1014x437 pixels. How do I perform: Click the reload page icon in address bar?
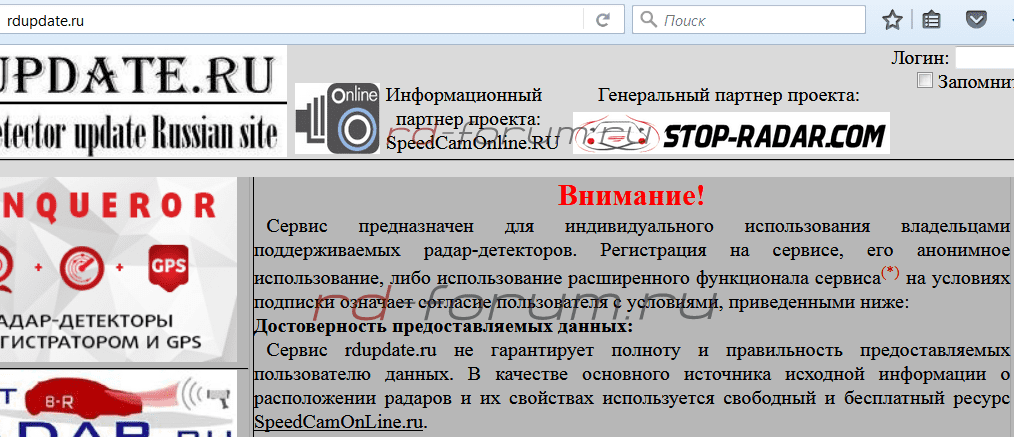coord(603,21)
